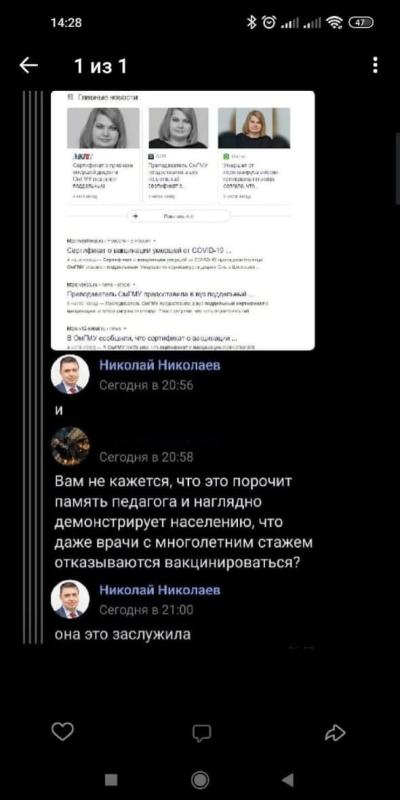Tap the comment starting "Вам не кажется"
The image size is (400, 800).
[x=184, y=522]
